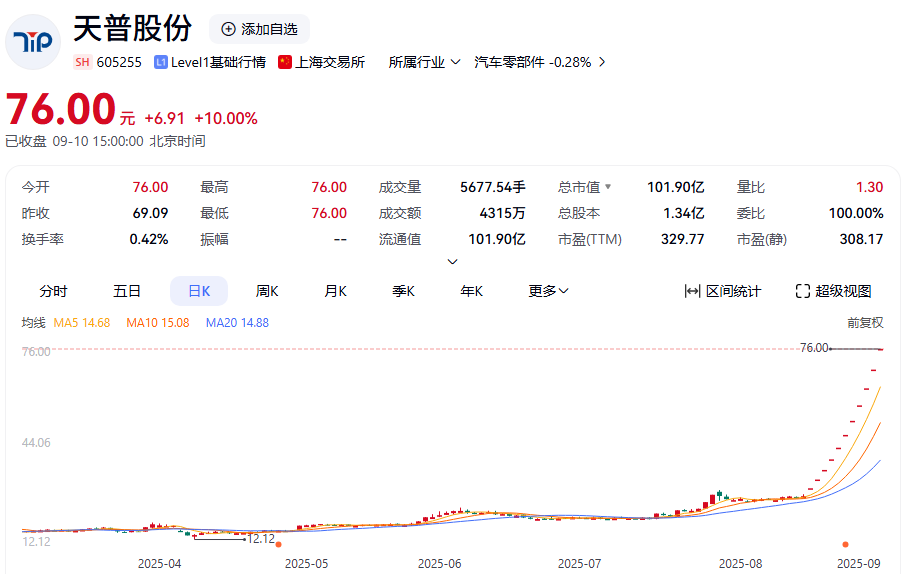This screenshot has width=906, height=574.
Task: Switch to 五日 chart tab
Action: (127, 291)
